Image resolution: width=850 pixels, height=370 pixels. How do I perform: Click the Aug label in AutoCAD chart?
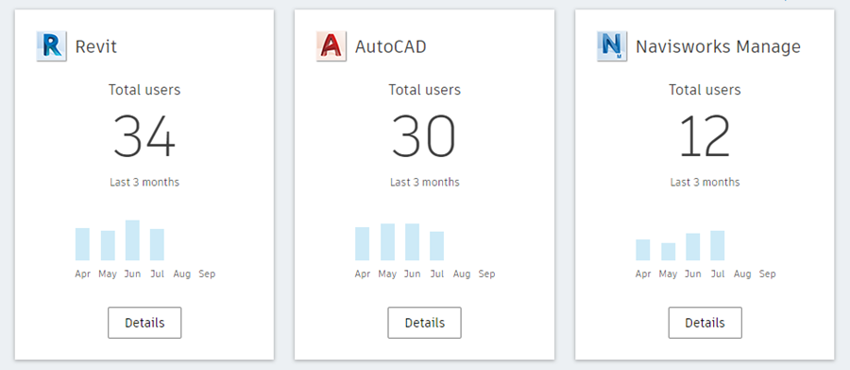462,274
